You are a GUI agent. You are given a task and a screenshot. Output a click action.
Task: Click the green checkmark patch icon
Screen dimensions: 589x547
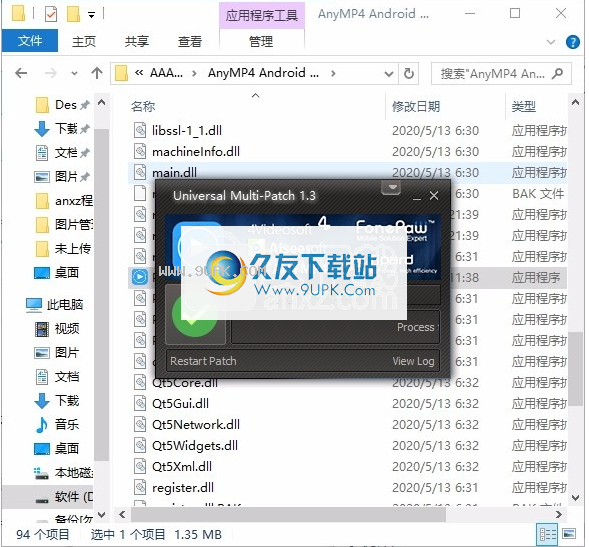pos(195,315)
